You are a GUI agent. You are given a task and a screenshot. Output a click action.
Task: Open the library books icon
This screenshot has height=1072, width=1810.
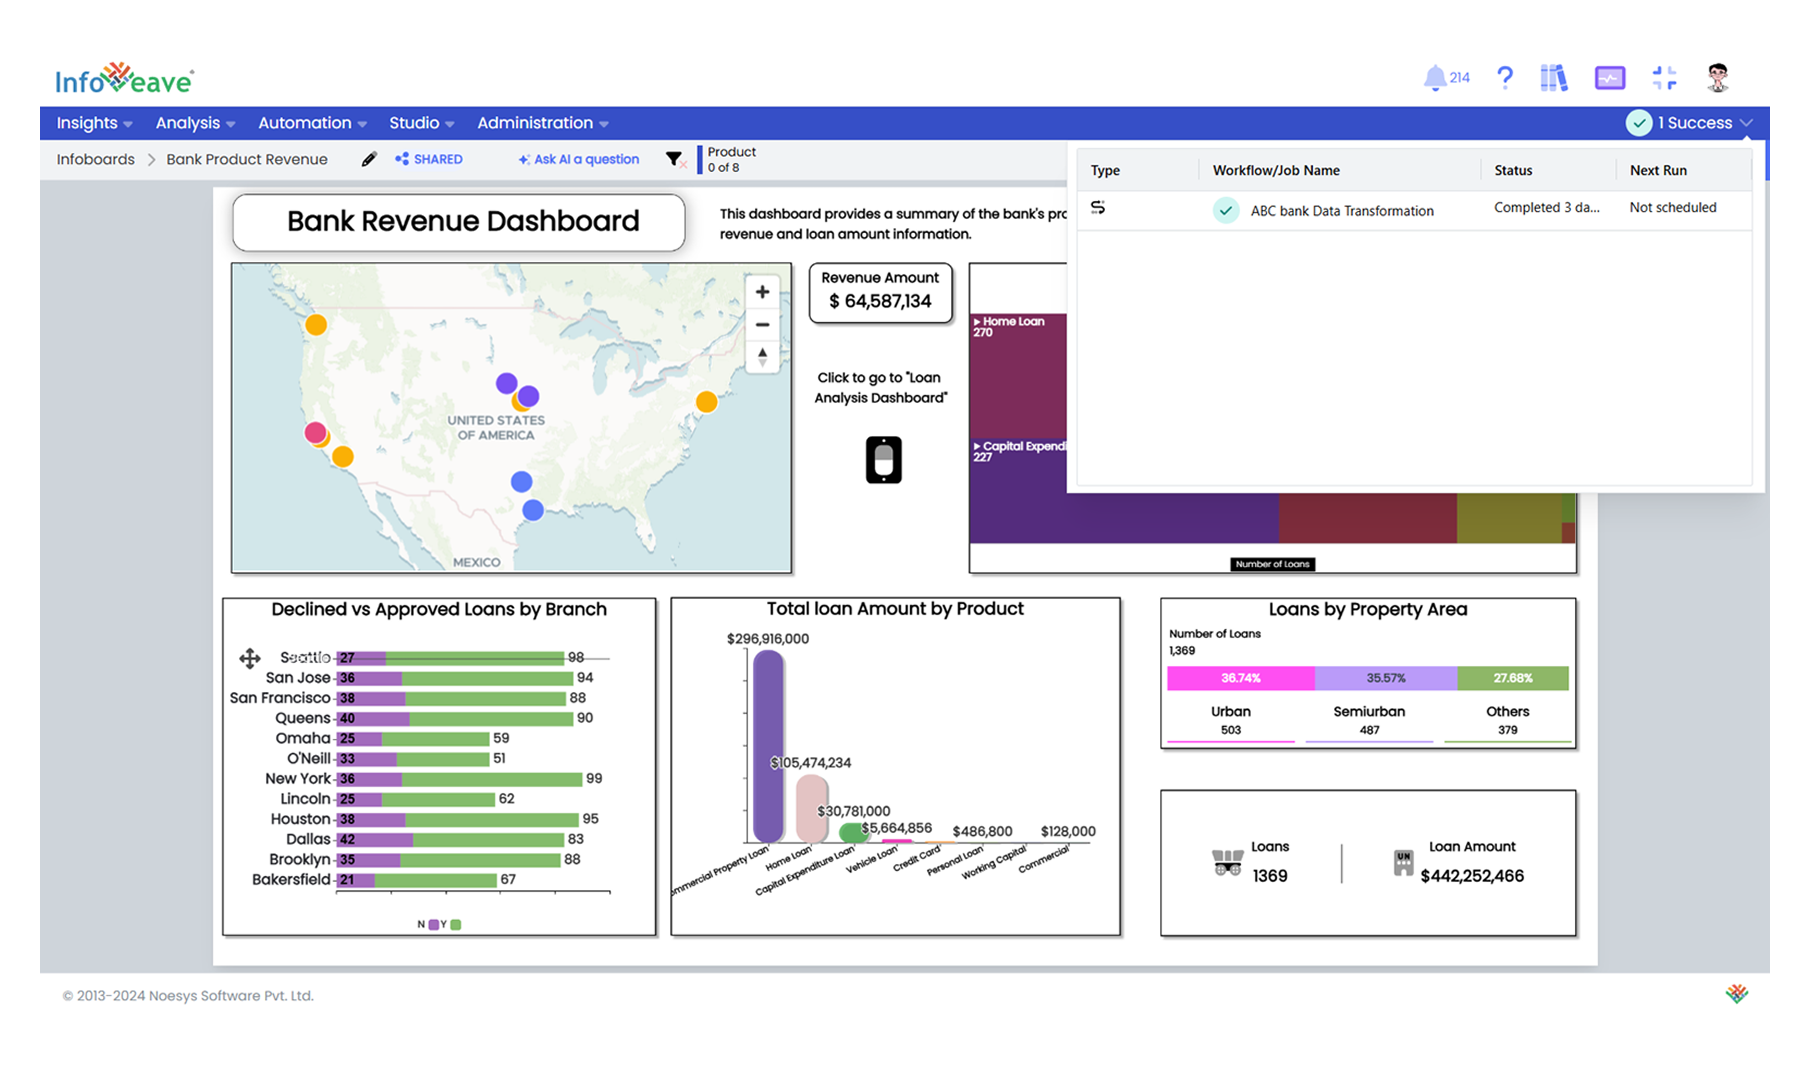(x=1553, y=78)
